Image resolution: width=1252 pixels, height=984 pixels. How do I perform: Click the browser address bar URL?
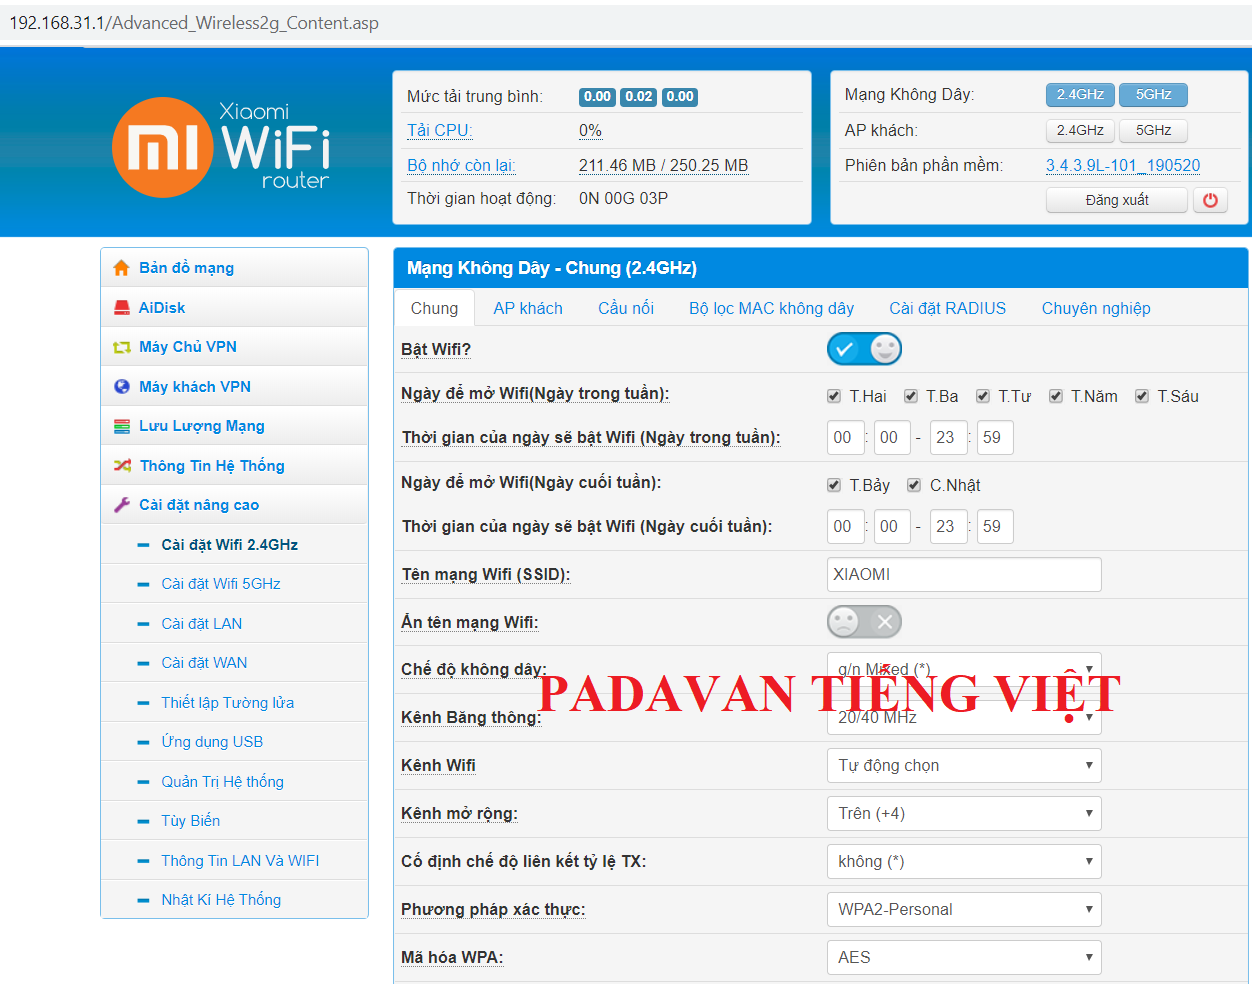pyautogui.click(x=194, y=23)
